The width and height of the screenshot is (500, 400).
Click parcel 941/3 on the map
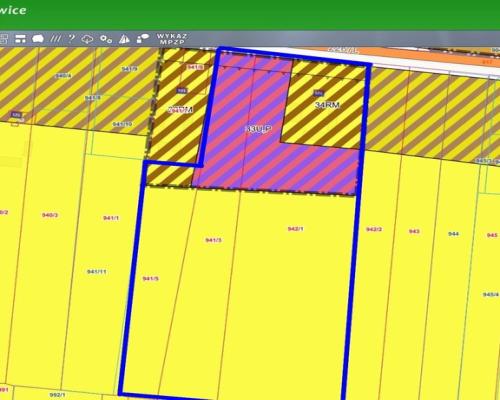pyautogui.click(x=213, y=240)
